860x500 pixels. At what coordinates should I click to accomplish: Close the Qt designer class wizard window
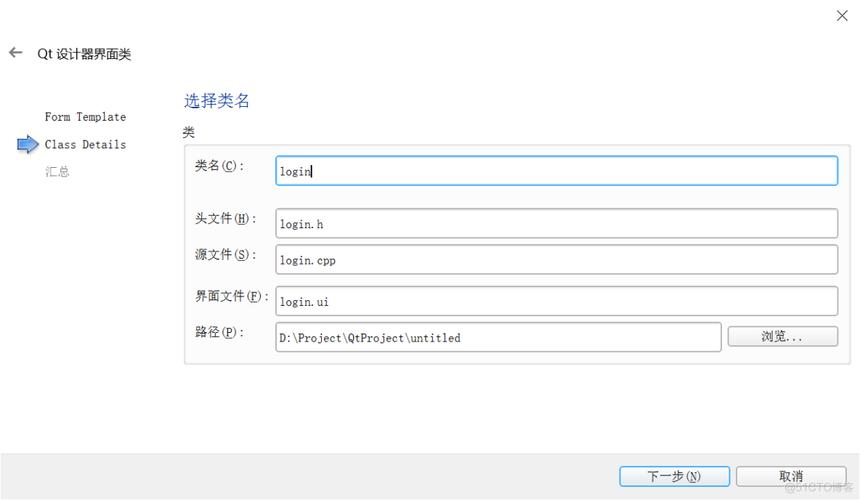tap(842, 15)
